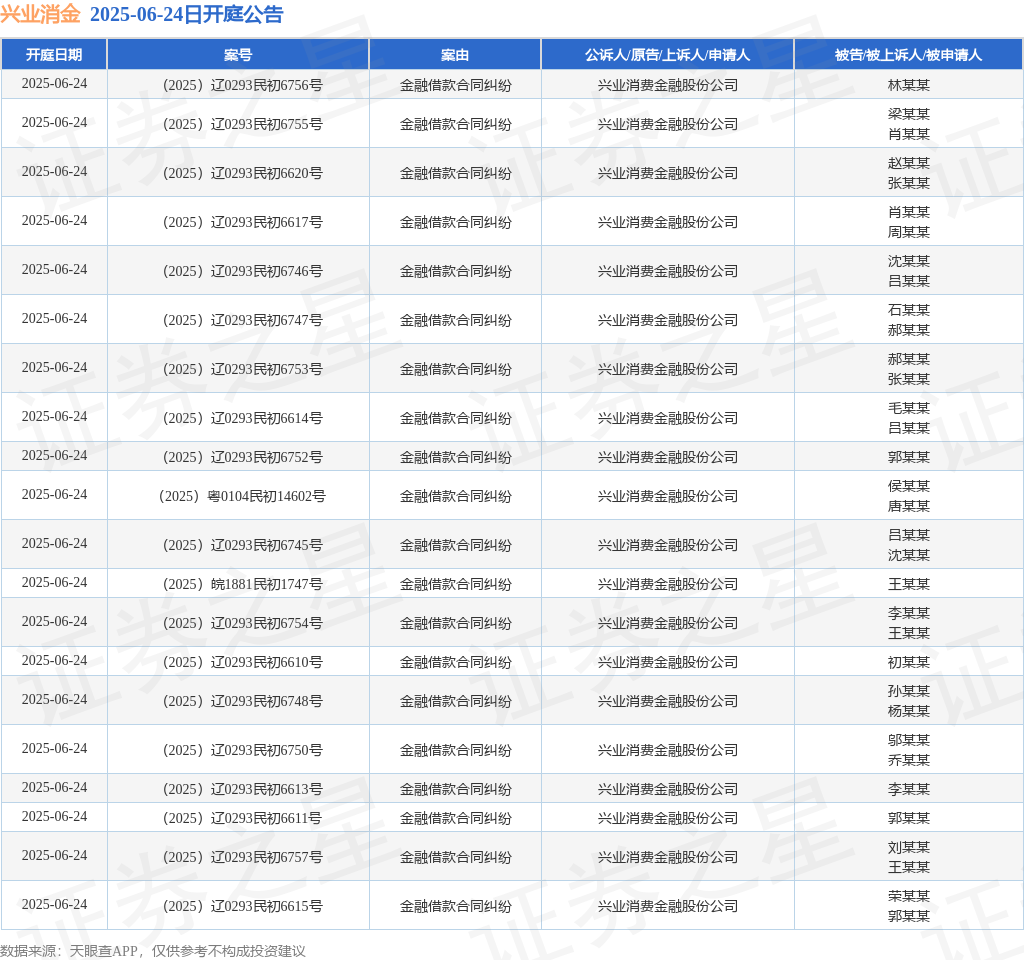Select the 被告/被上诉人/被申请人 header
This screenshot has width=1024, height=960.
(908, 55)
